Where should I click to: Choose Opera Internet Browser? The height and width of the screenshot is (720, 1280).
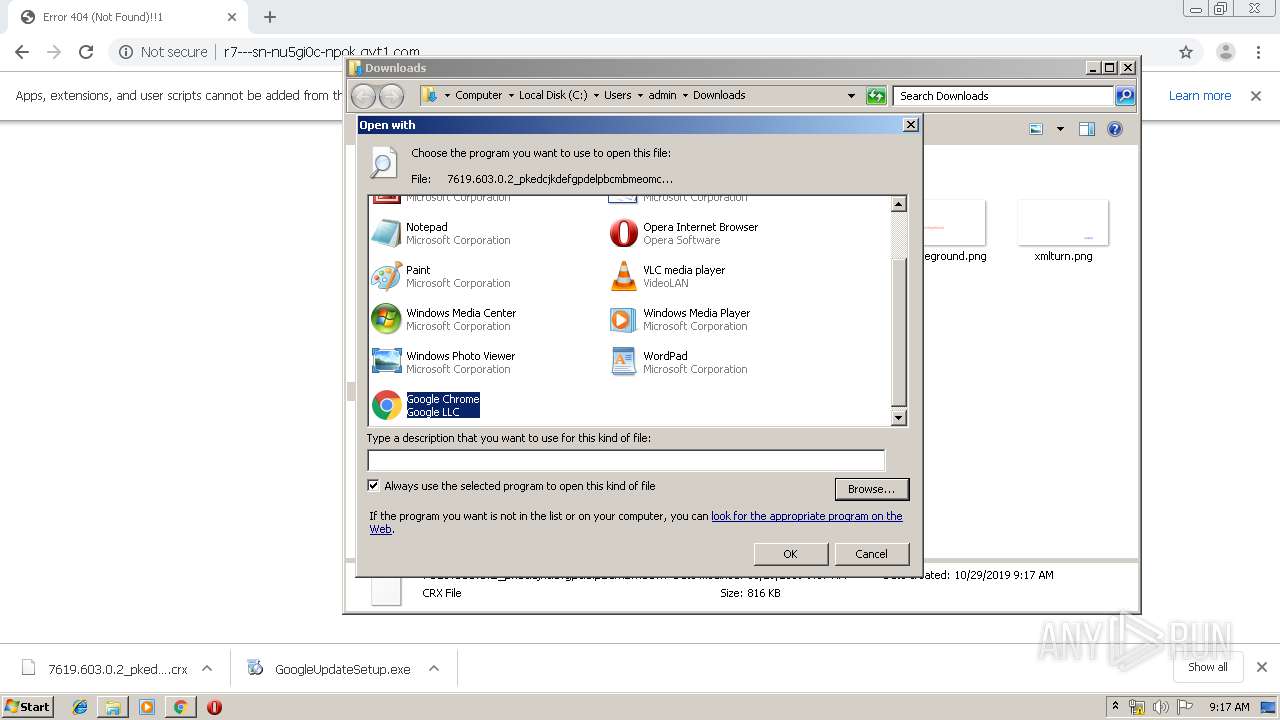point(684,233)
